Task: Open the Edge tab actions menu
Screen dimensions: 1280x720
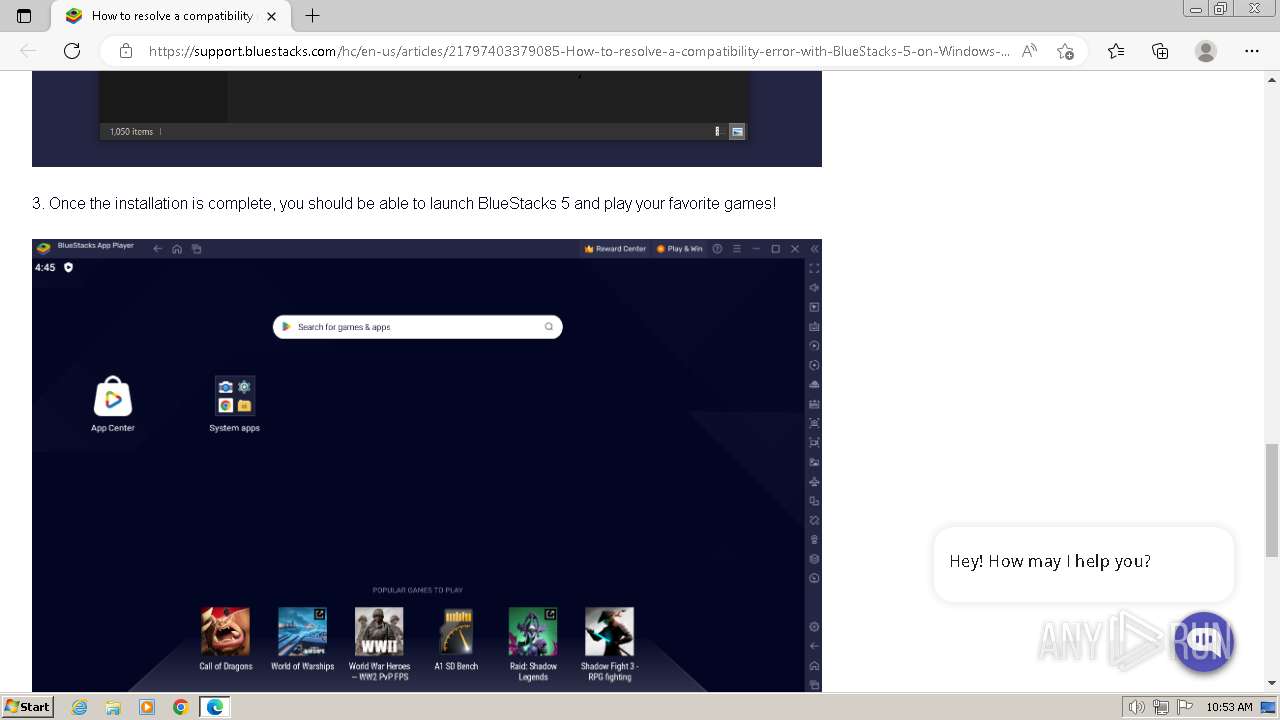Action: pyautogui.click(x=24, y=16)
